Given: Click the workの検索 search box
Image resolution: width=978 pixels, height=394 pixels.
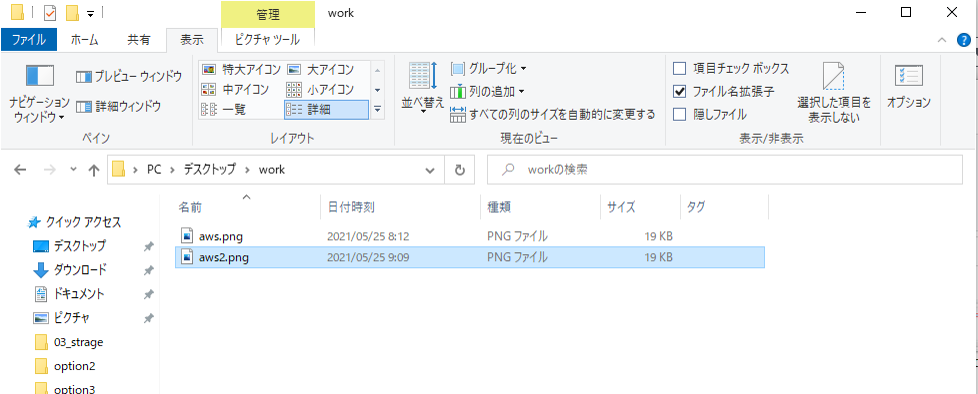Looking at the screenshot, I should click(x=724, y=170).
